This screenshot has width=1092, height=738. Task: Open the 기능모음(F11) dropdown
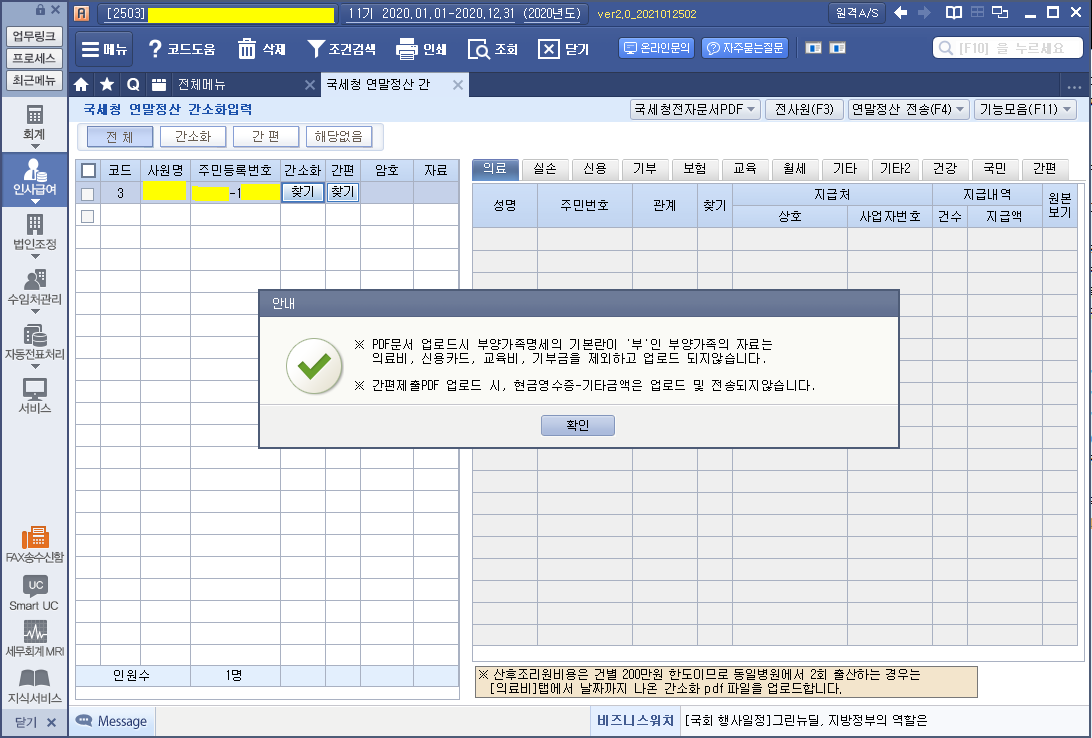pos(1025,109)
